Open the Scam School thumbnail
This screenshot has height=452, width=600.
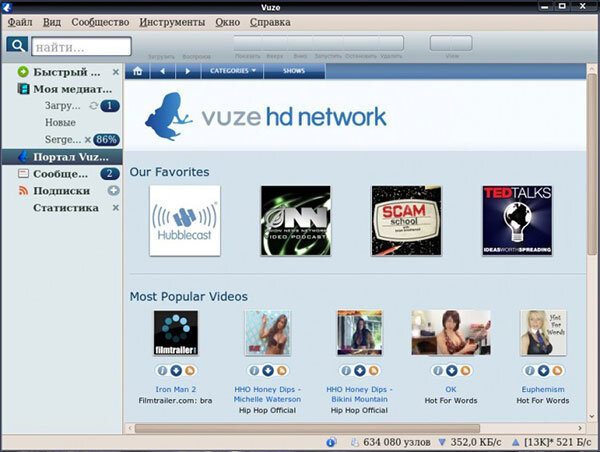[x=406, y=220]
